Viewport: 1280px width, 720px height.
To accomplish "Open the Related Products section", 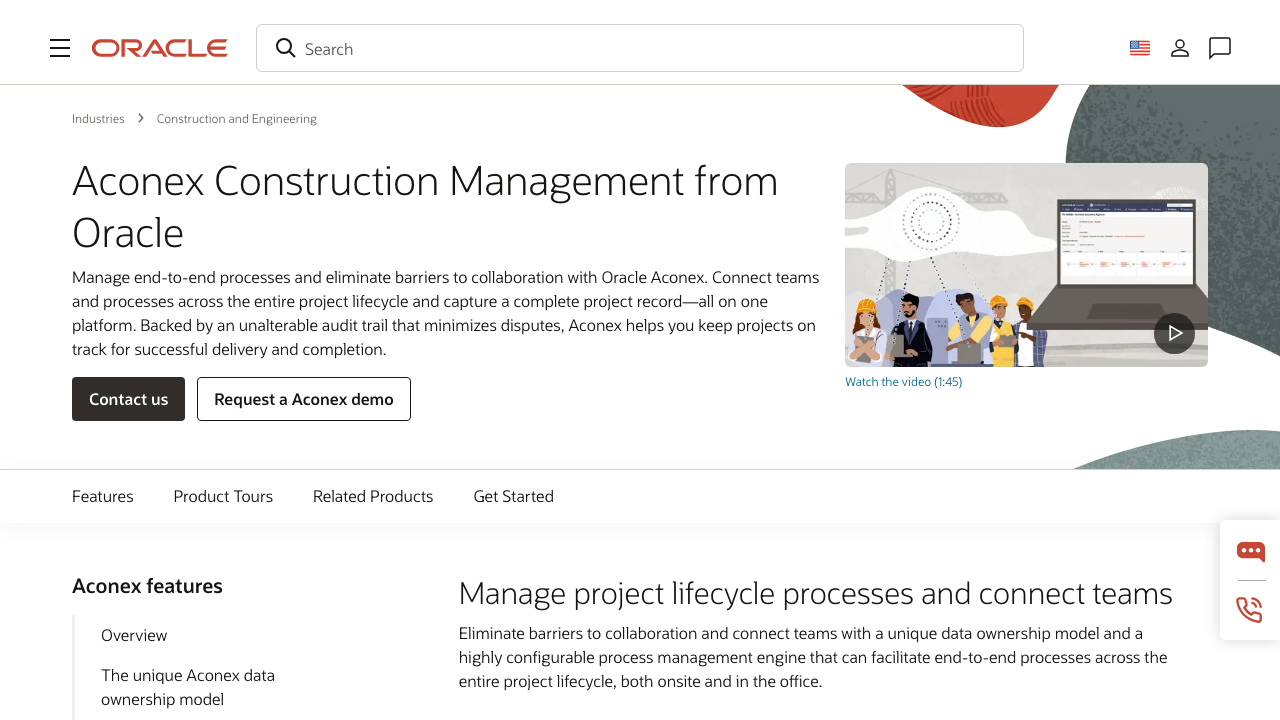I will click(x=372, y=496).
